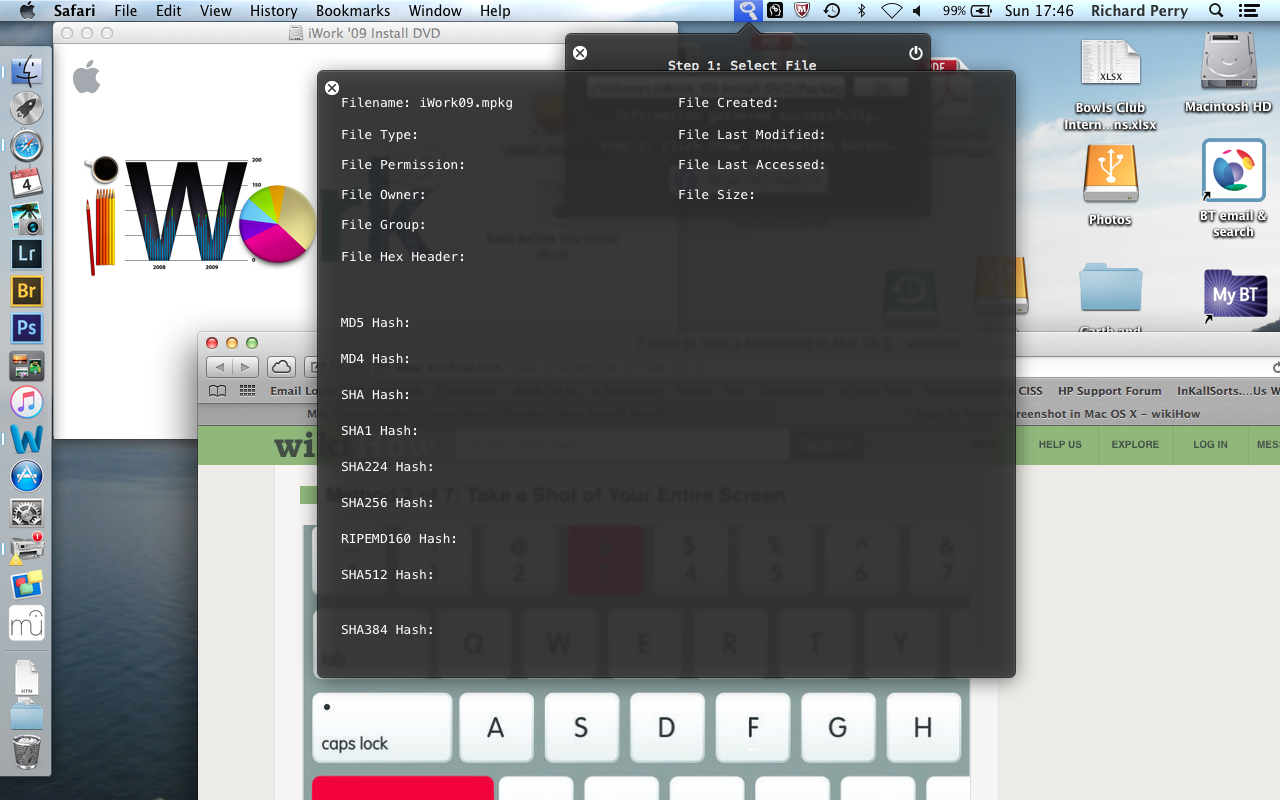Viewport: 1280px width, 800px height.
Task: Close the Step 1: Select File panel
Action: tap(580, 53)
